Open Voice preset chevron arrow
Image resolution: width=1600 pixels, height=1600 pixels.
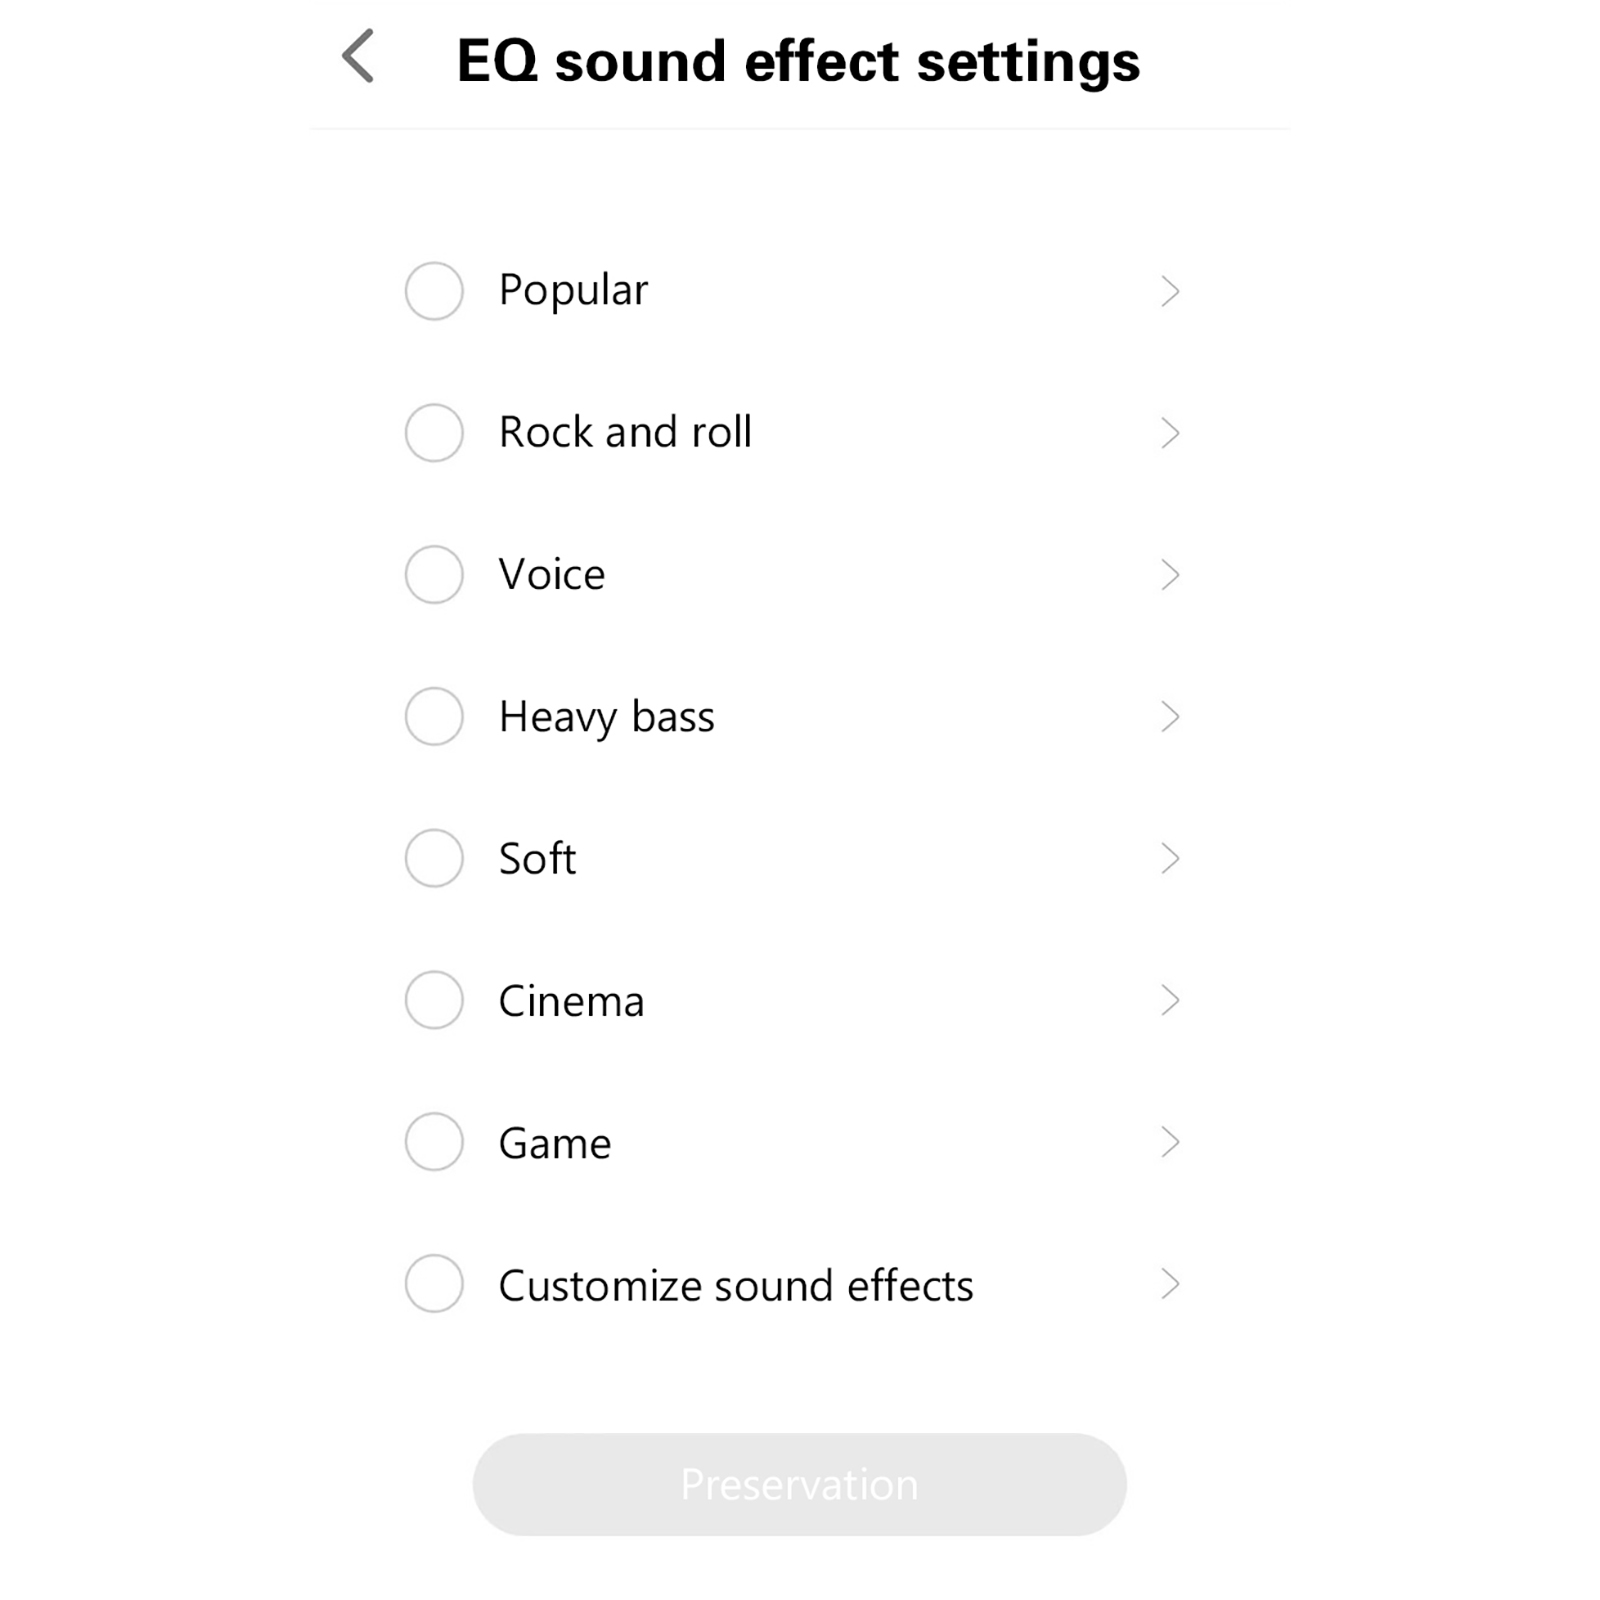tap(1170, 575)
